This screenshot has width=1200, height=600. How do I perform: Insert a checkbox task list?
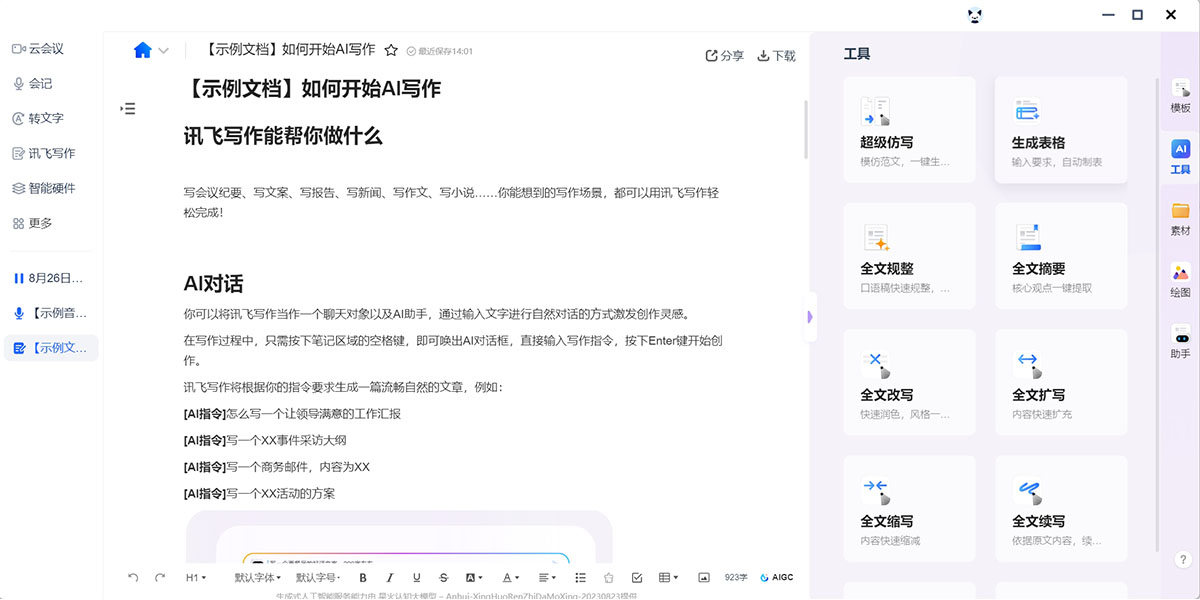click(x=637, y=578)
